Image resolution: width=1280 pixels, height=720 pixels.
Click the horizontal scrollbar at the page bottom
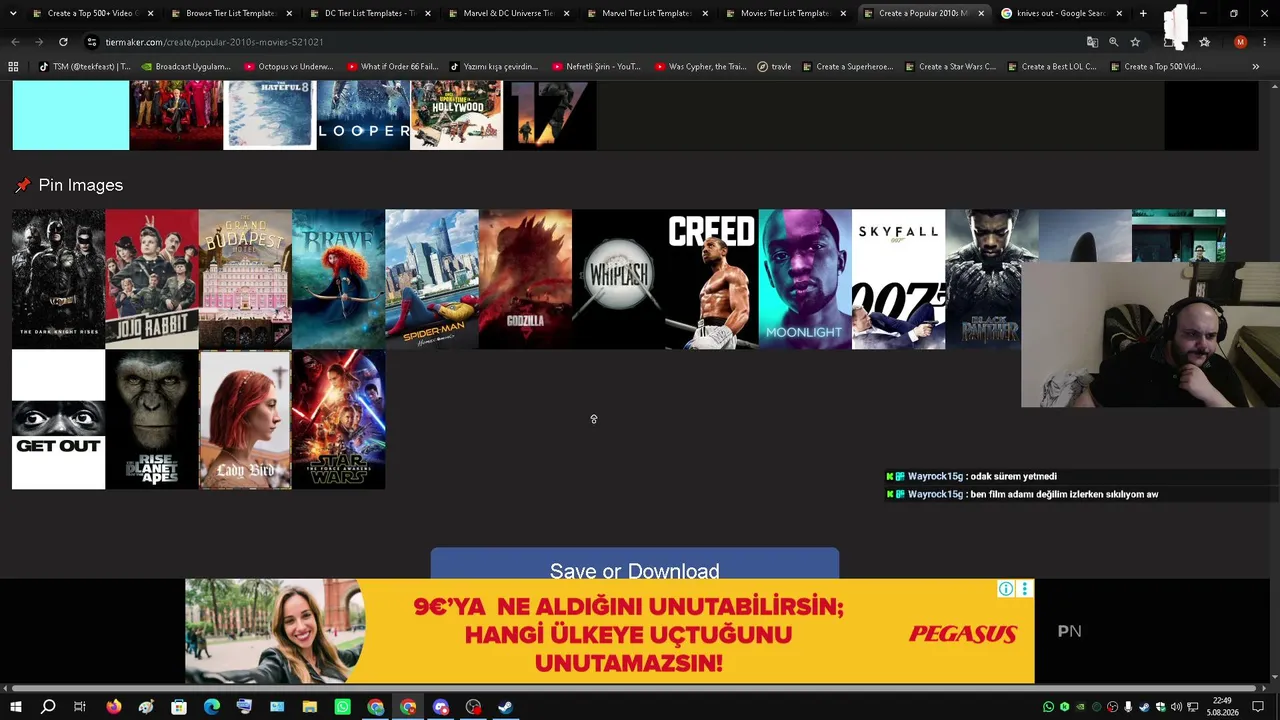point(632,688)
